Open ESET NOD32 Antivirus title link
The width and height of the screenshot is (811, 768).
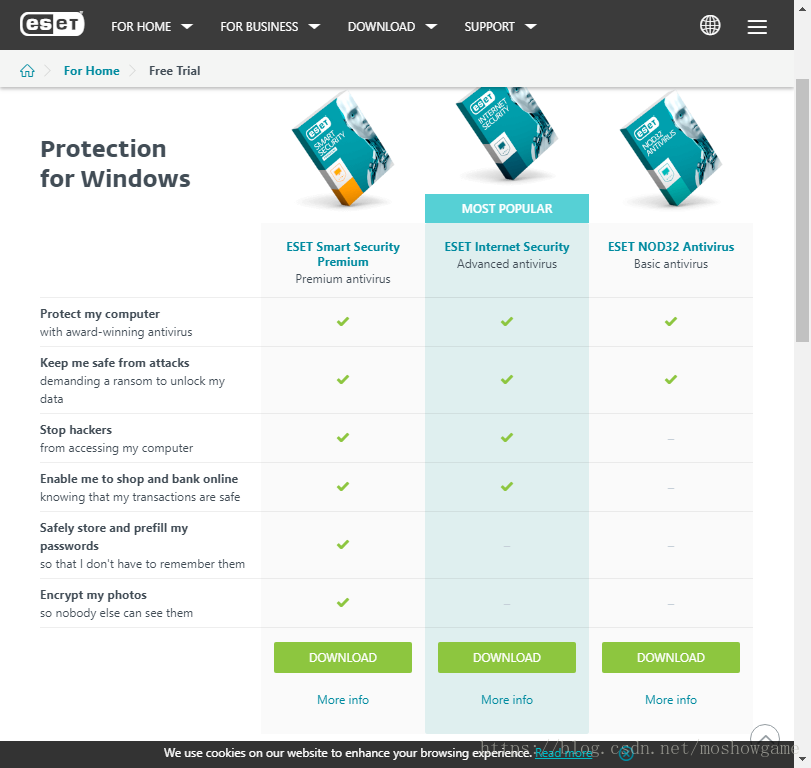[671, 247]
